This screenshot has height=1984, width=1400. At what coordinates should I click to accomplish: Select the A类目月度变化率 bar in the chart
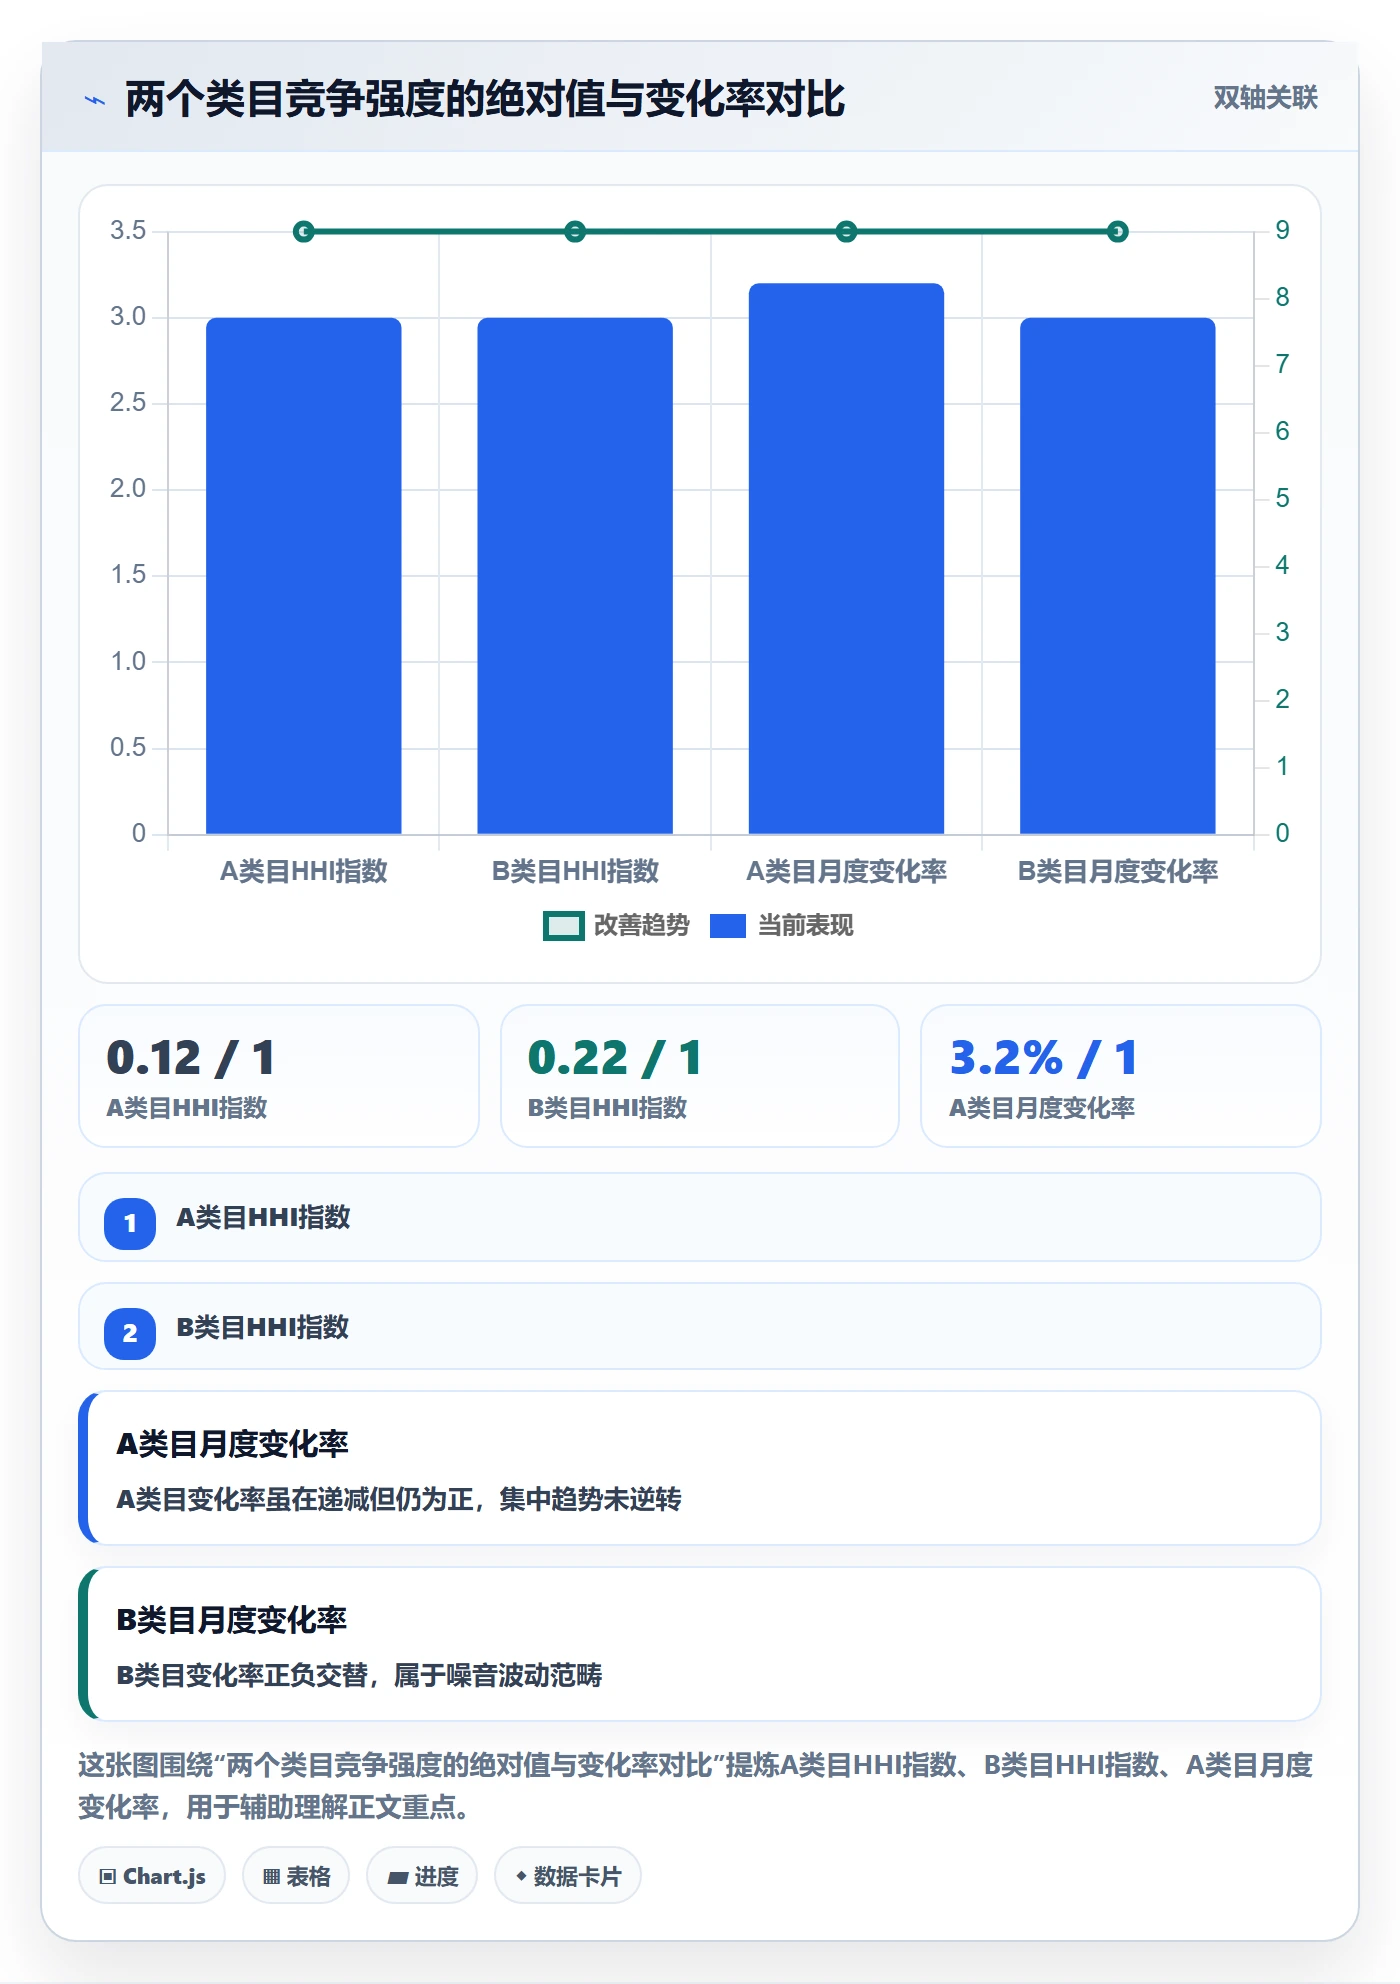(846, 559)
